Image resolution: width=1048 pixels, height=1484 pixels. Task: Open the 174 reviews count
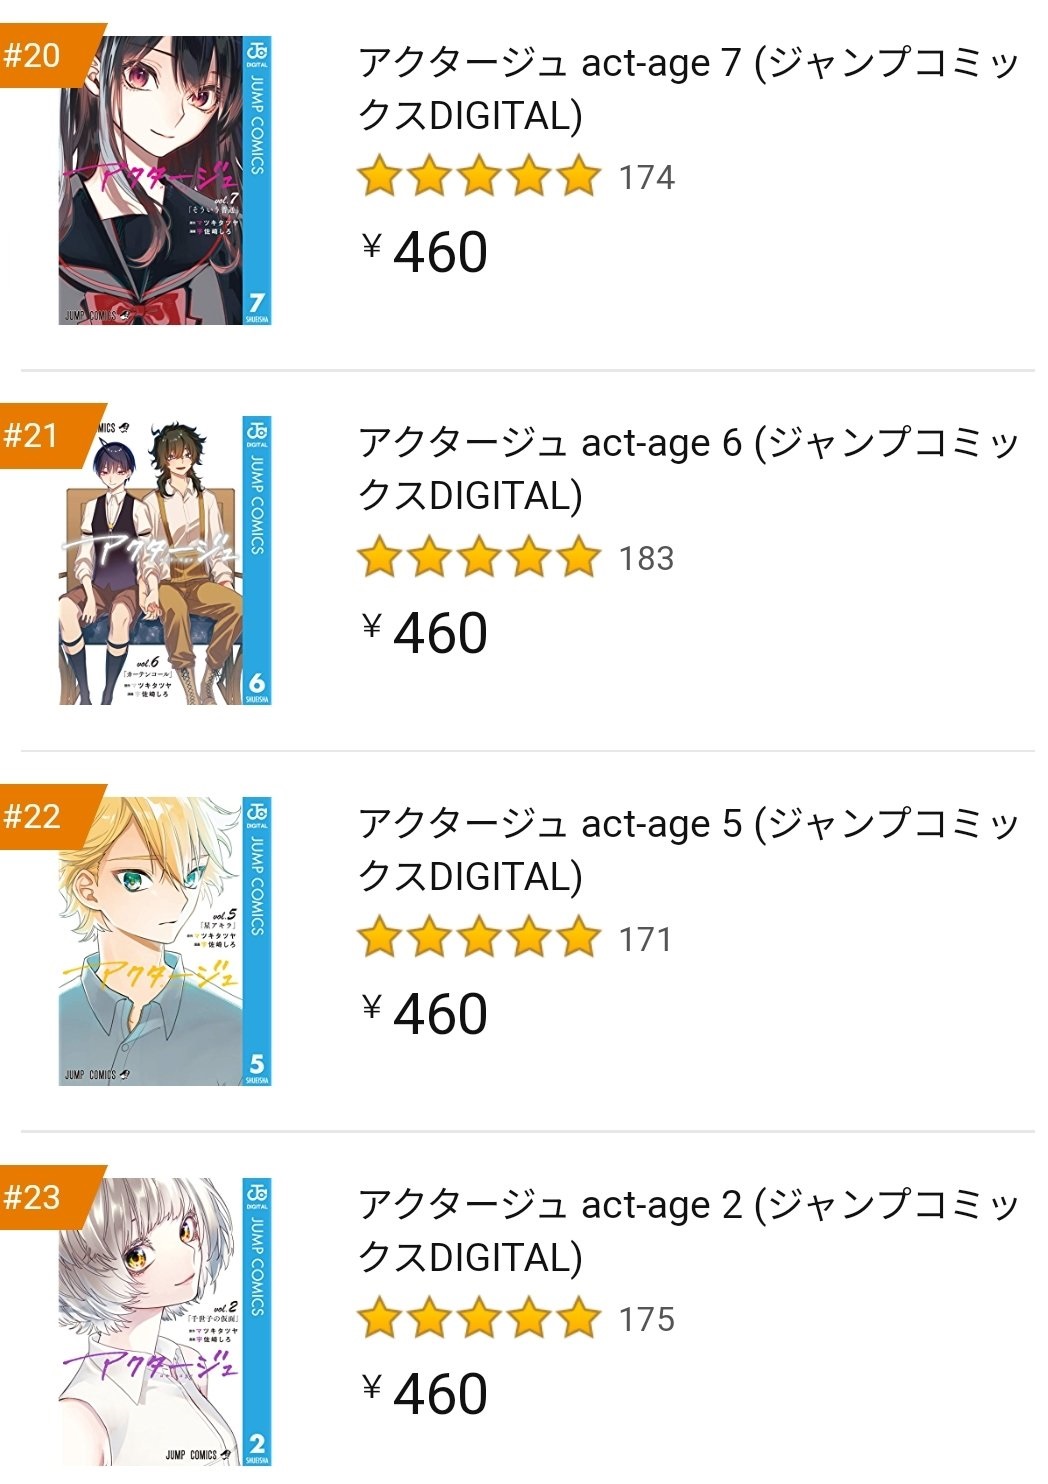point(646,178)
